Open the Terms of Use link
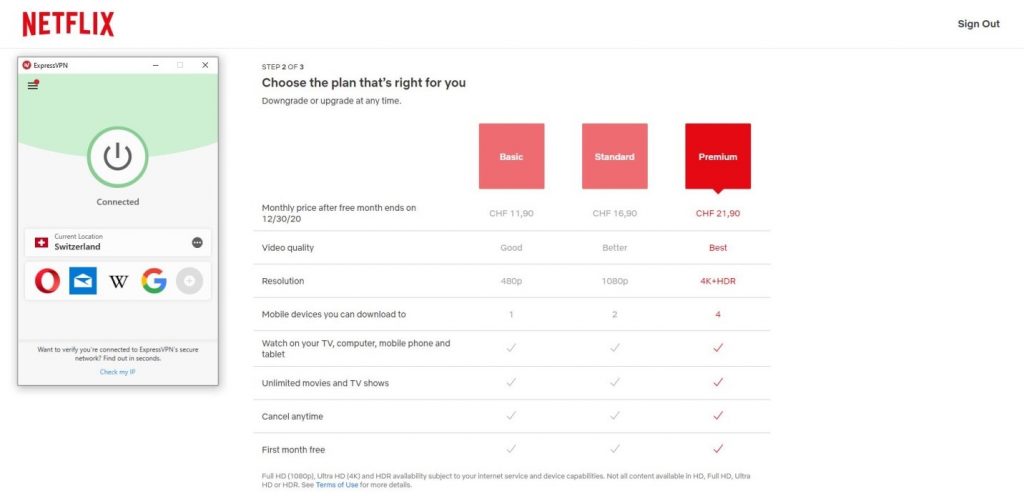Viewport: 1024px width, 496px height. [337, 486]
